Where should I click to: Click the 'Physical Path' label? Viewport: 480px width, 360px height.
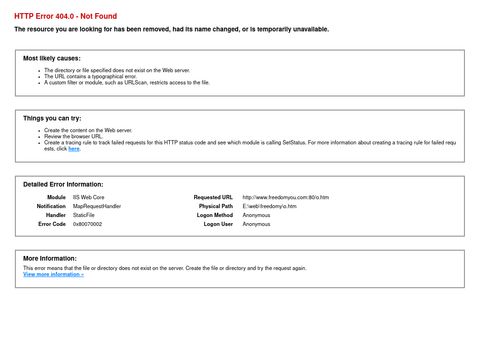tap(216, 206)
